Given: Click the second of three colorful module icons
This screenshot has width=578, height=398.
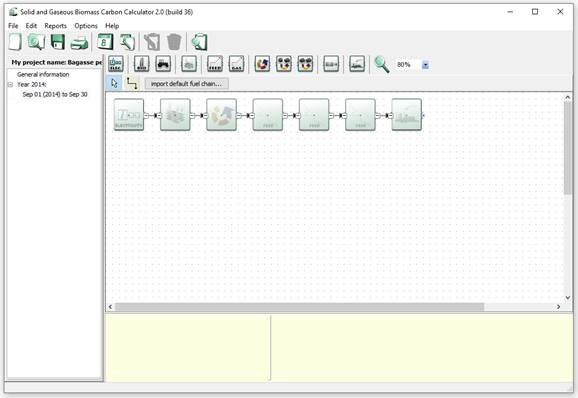Looking at the screenshot, I should [x=284, y=64].
